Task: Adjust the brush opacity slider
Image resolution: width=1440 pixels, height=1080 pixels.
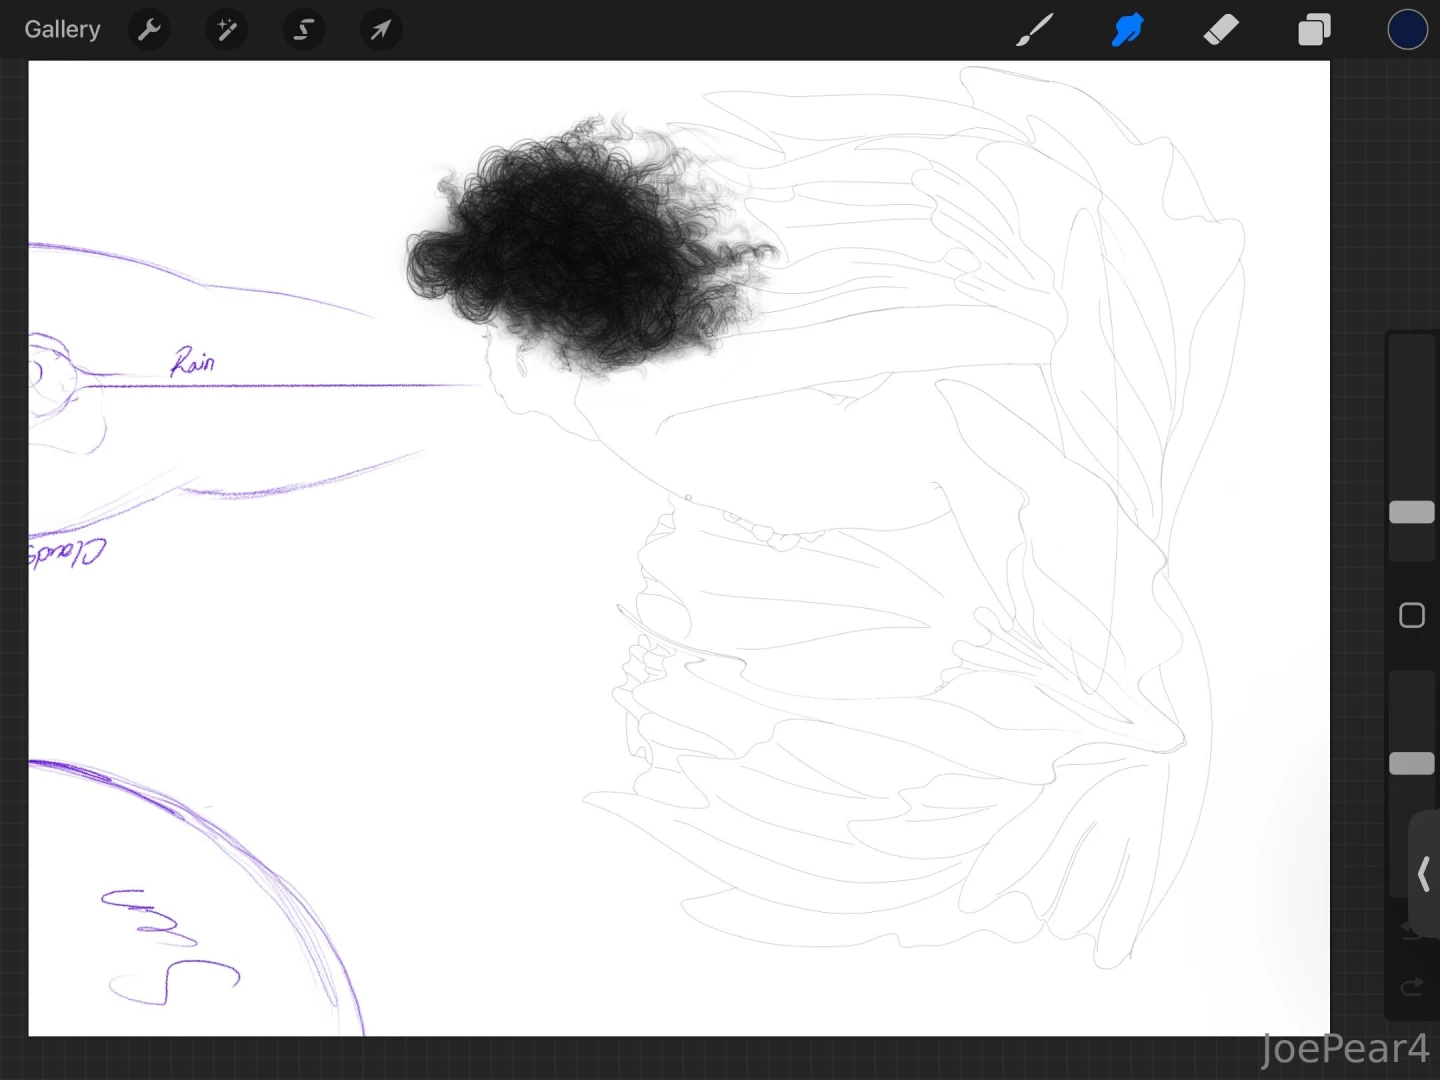Action: pos(1411,763)
